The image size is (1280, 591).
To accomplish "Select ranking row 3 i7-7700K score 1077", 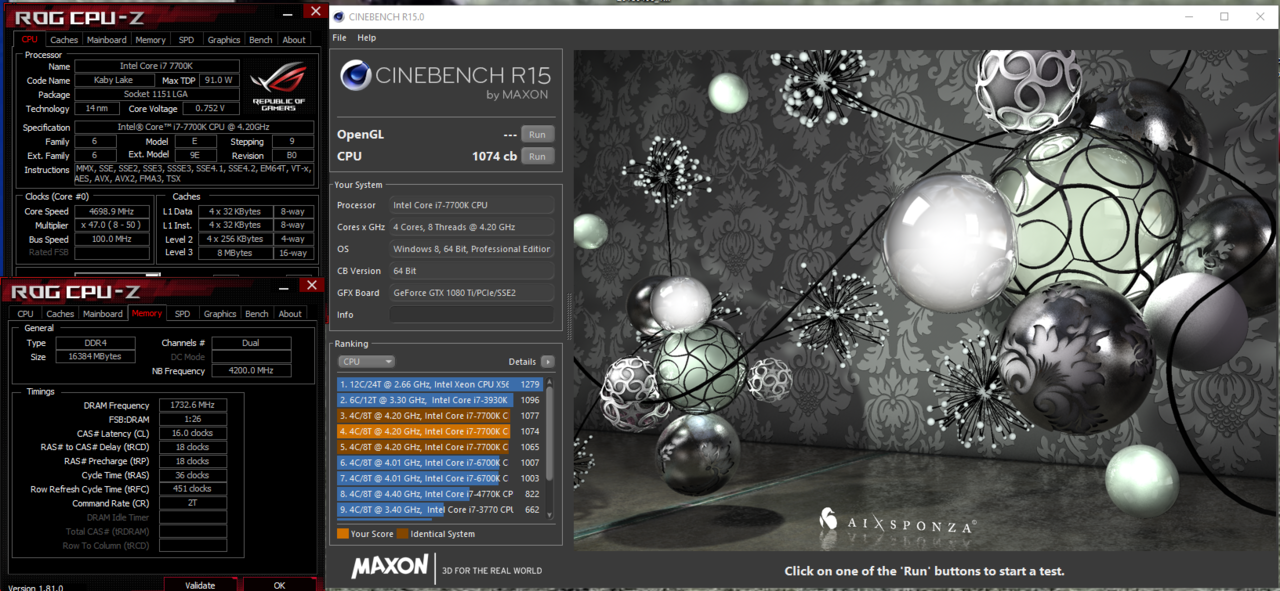I will click(x=440, y=416).
